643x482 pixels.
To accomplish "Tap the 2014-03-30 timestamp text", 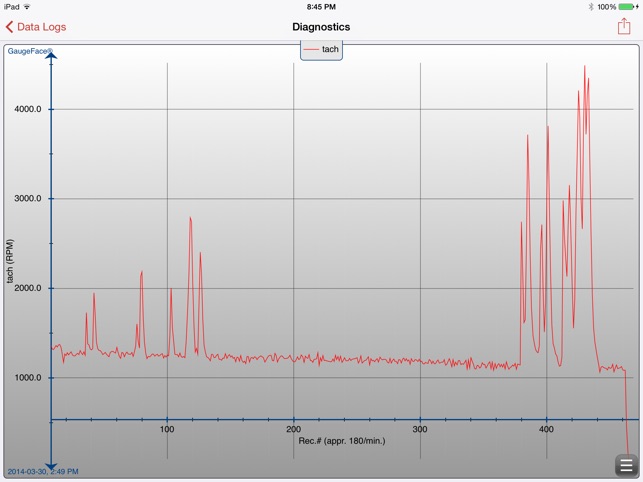I will (43, 472).
